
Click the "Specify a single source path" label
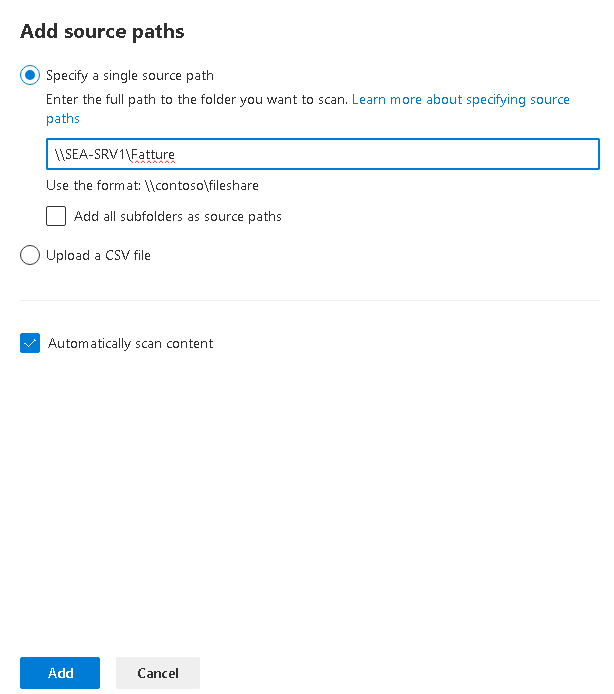[130, 76]
